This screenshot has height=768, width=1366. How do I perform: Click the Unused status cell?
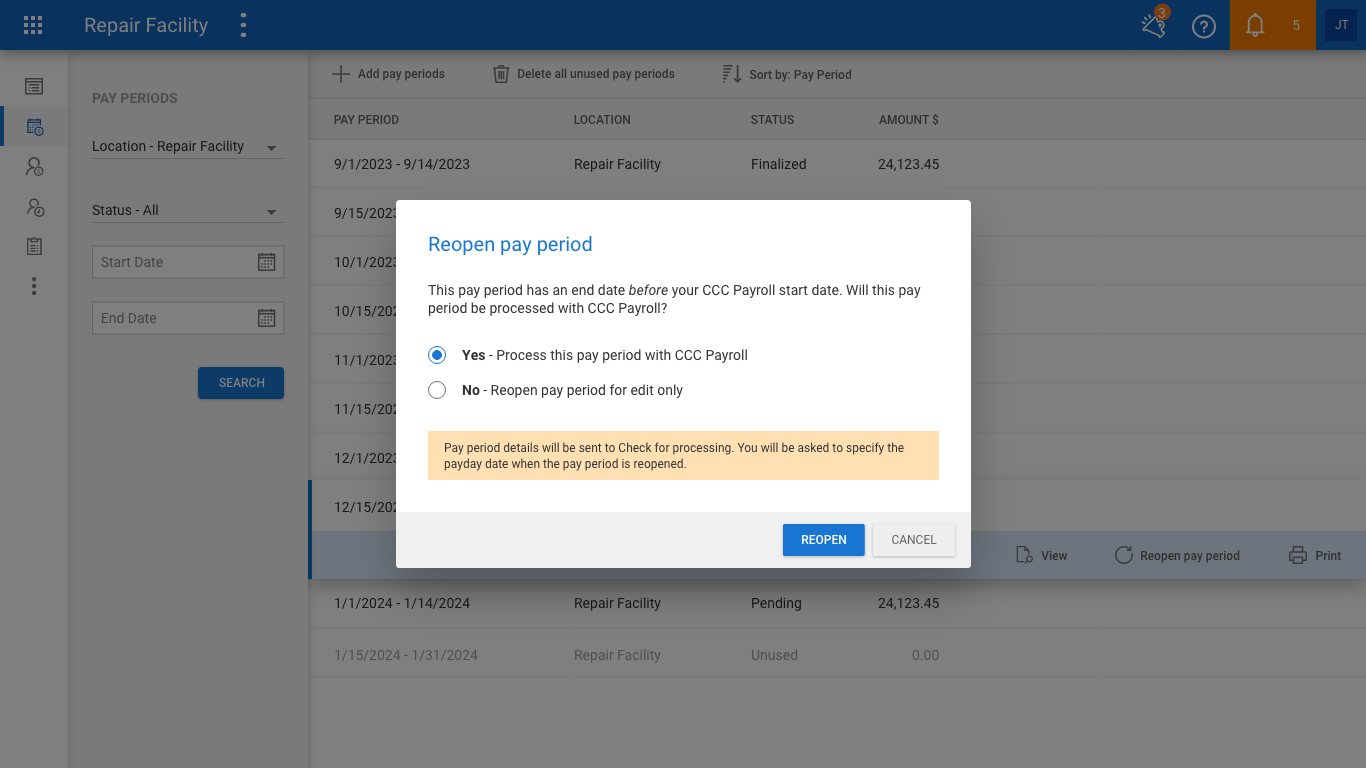tap(774, 655)
